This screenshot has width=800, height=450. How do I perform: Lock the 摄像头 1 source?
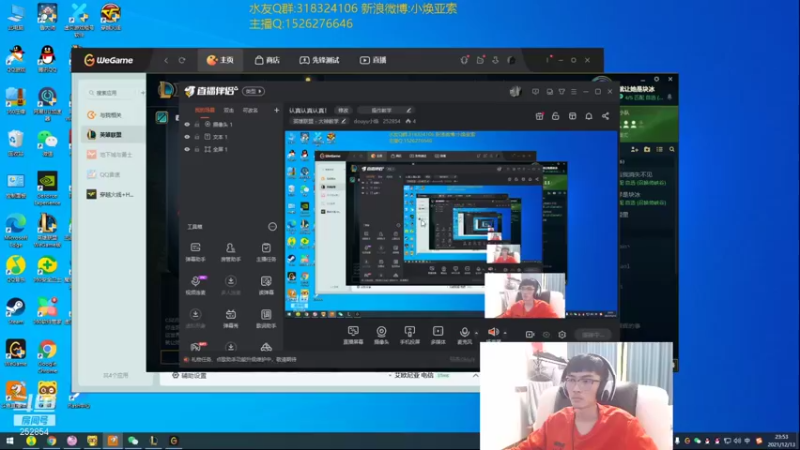197,124
